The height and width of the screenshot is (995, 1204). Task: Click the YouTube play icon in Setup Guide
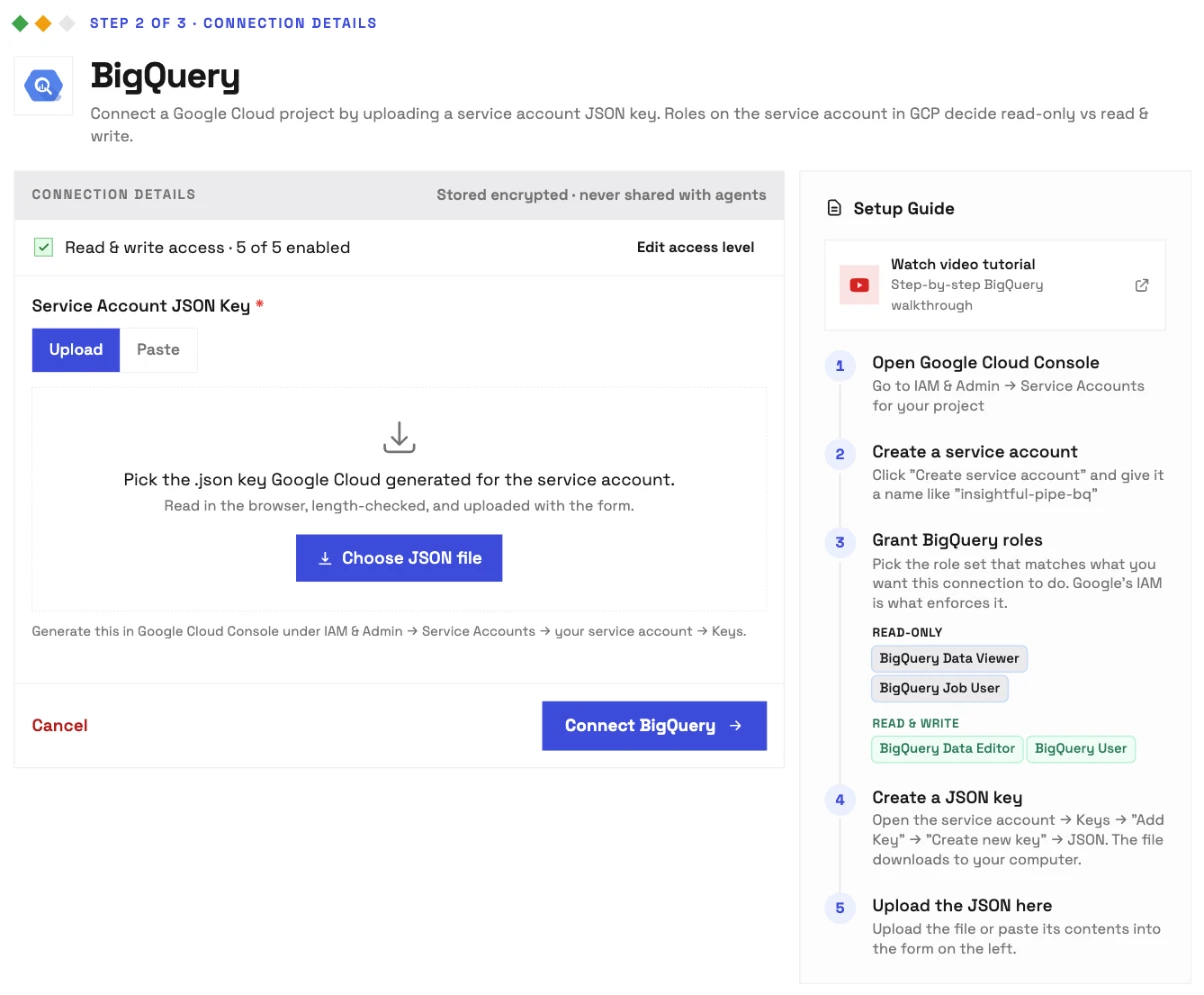859,285
